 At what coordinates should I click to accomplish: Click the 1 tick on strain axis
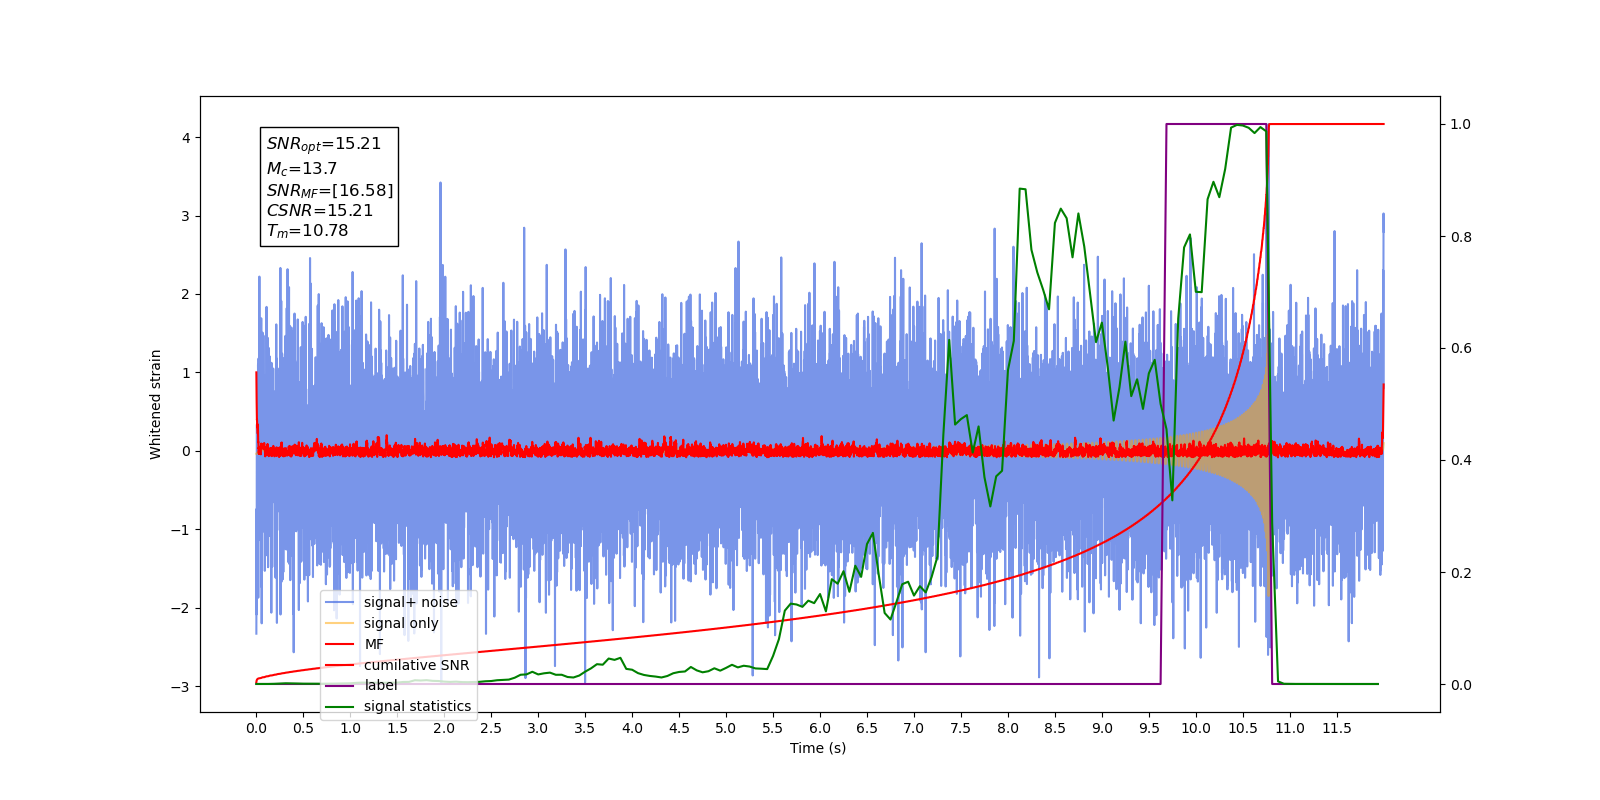point(186,373)
